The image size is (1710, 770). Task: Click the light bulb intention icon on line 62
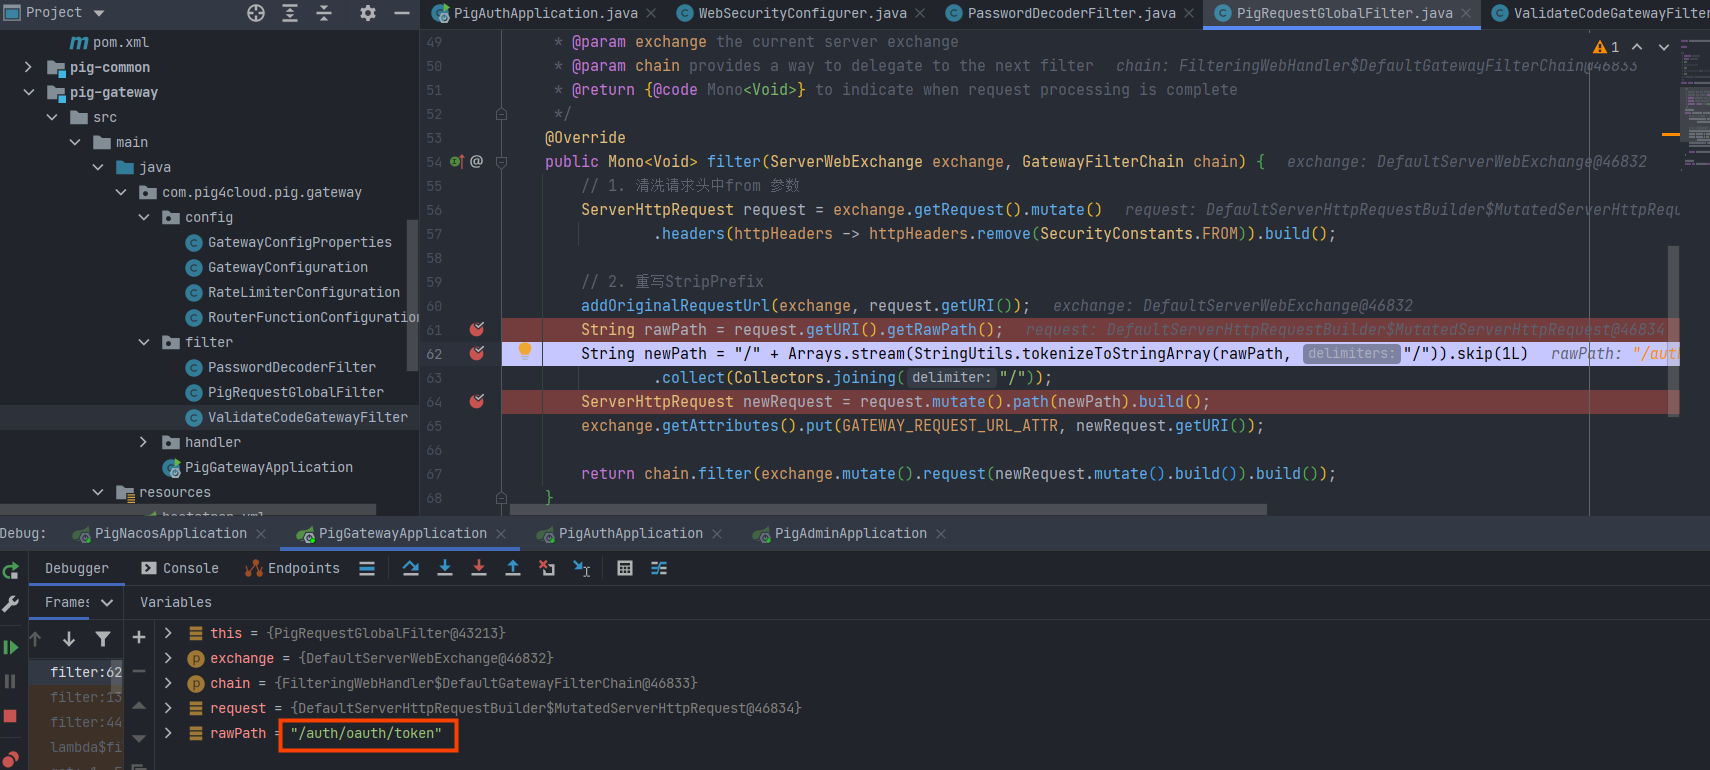524,351
